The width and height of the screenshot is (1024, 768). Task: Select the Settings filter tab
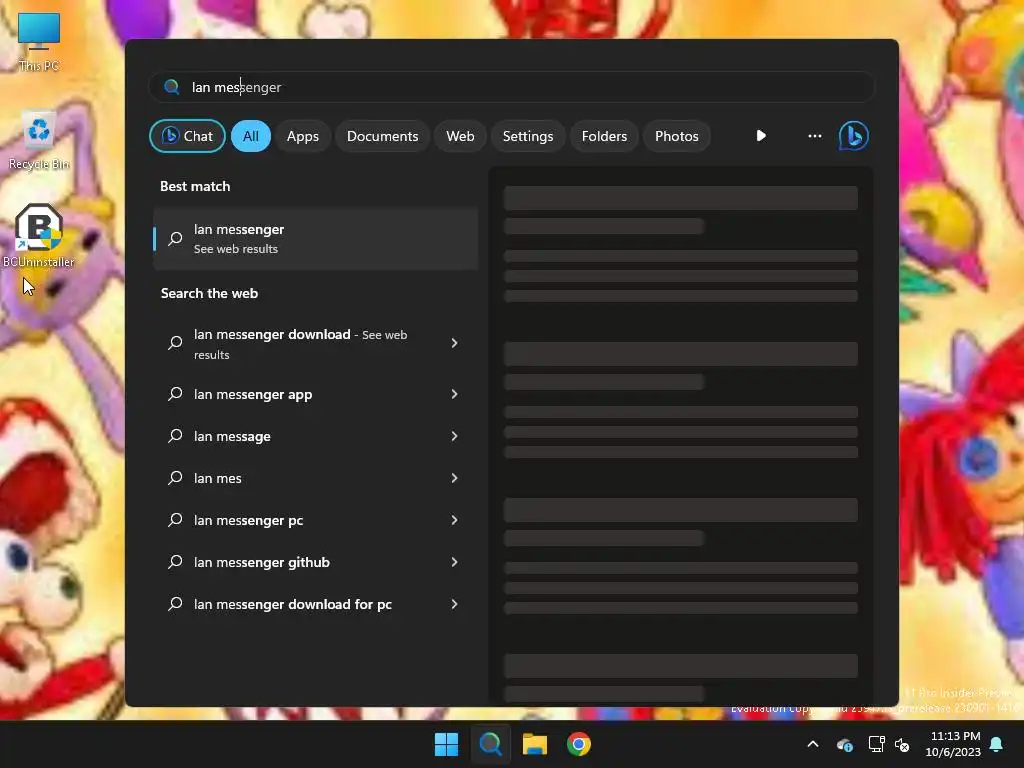click(x=528, y=136)
